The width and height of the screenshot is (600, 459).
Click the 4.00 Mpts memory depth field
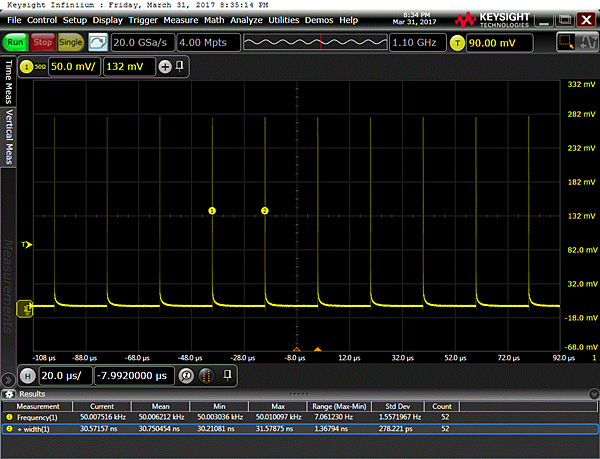tap(209, 42)
